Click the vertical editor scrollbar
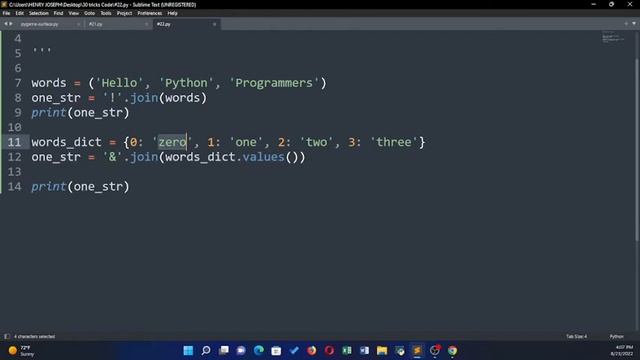 coord(637,149)
